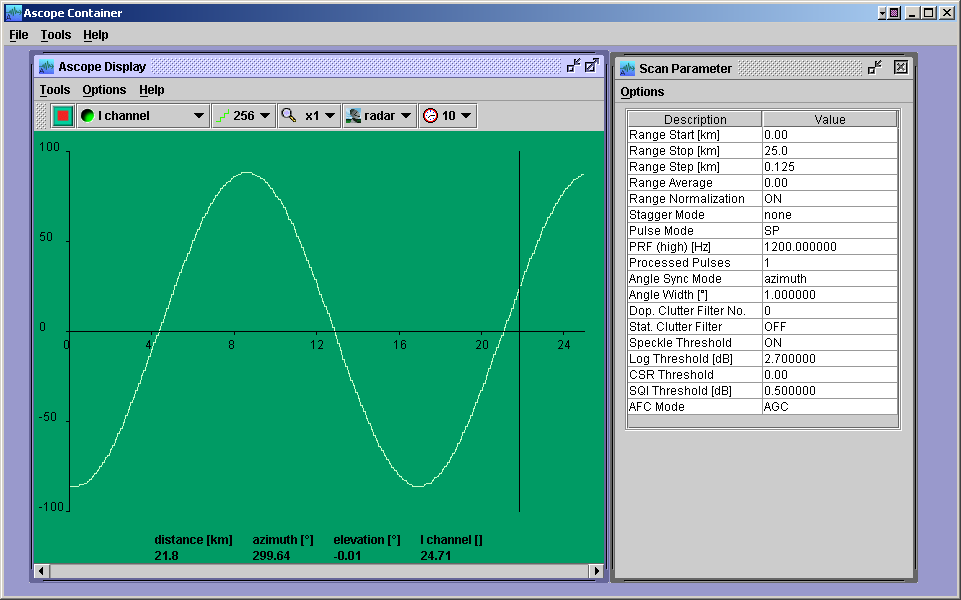Click the Ascope toolbar drag handle grip
The height and width of the screenshot is (600, 961).
coord(41,116)
